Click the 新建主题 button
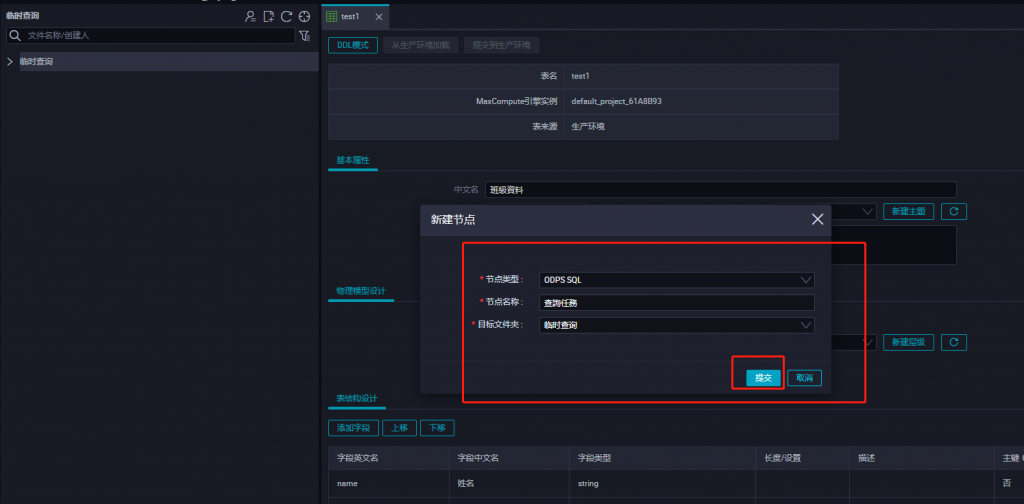 908,212
